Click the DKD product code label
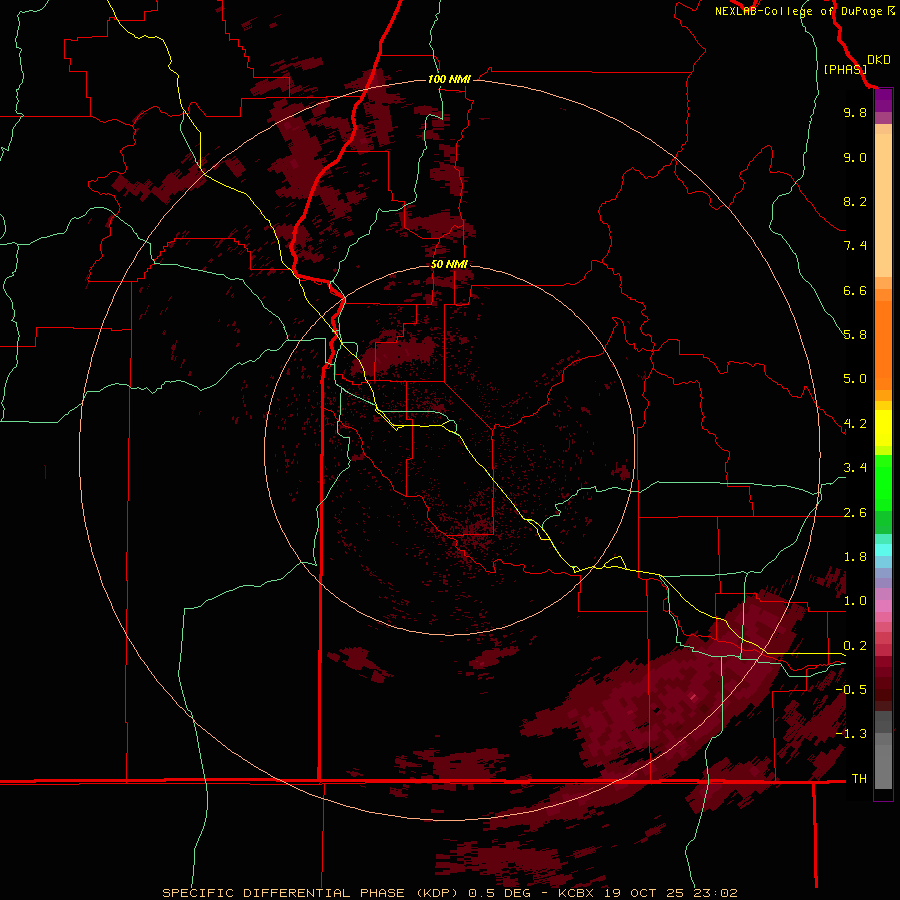This screenshot has width=900, height=900. tap(879, 60)
